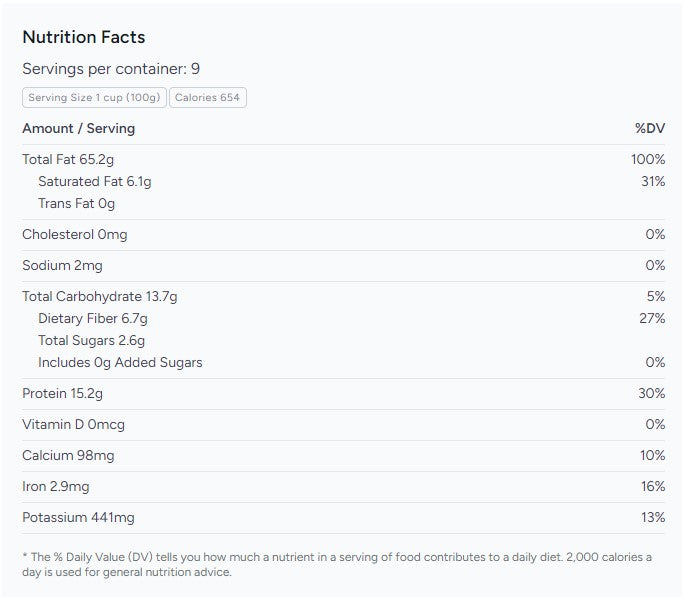682x597 pixels.
Task: Click the Serving Size 1 cup (100g) badge
Action: 94,97
